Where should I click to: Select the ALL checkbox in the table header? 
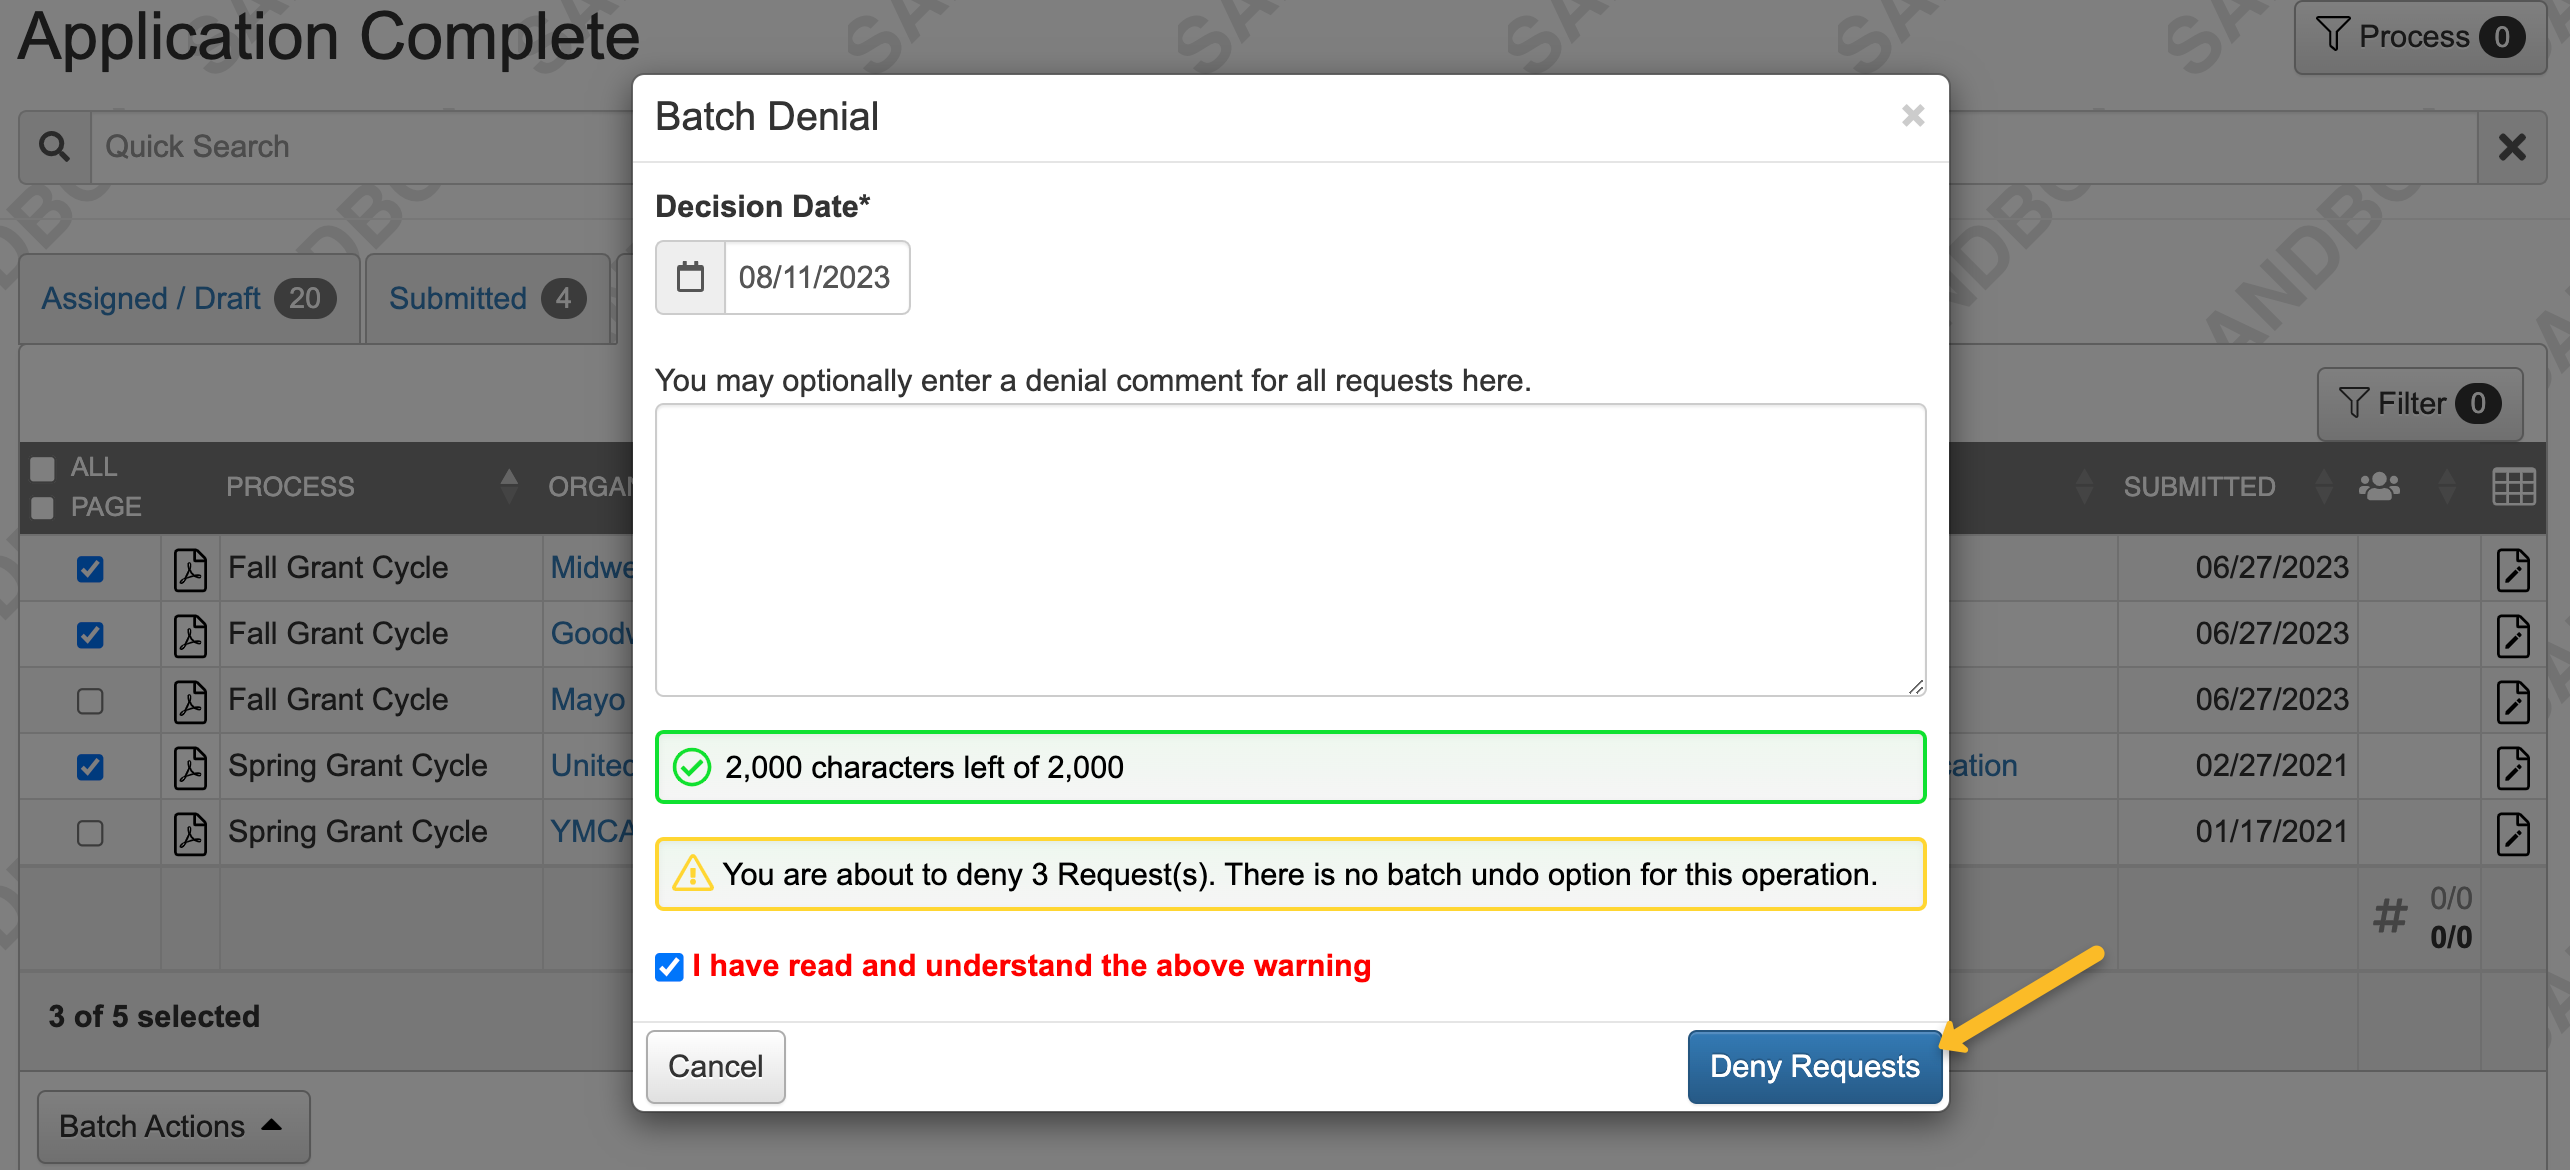tap(41, 466)
